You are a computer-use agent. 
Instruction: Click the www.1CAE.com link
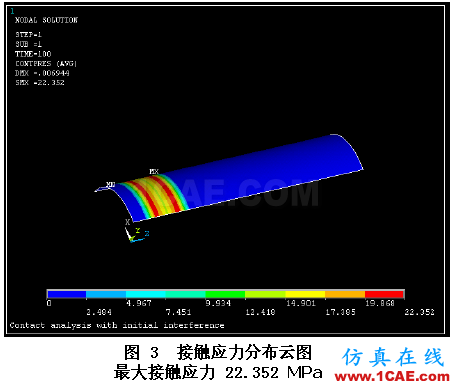392,377
